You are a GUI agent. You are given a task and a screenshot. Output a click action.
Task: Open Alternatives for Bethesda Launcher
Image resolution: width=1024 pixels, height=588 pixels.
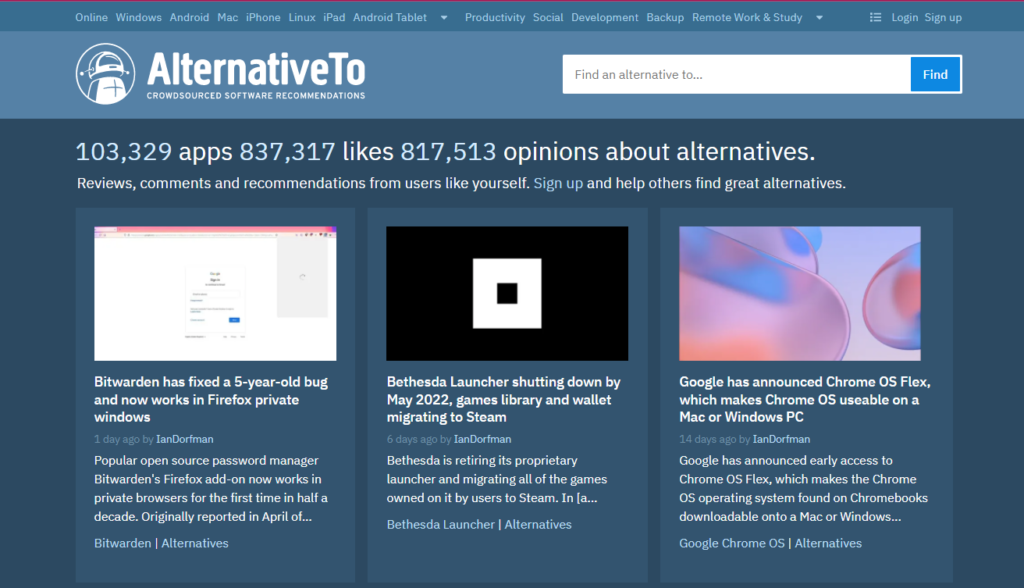coord(538,523)
